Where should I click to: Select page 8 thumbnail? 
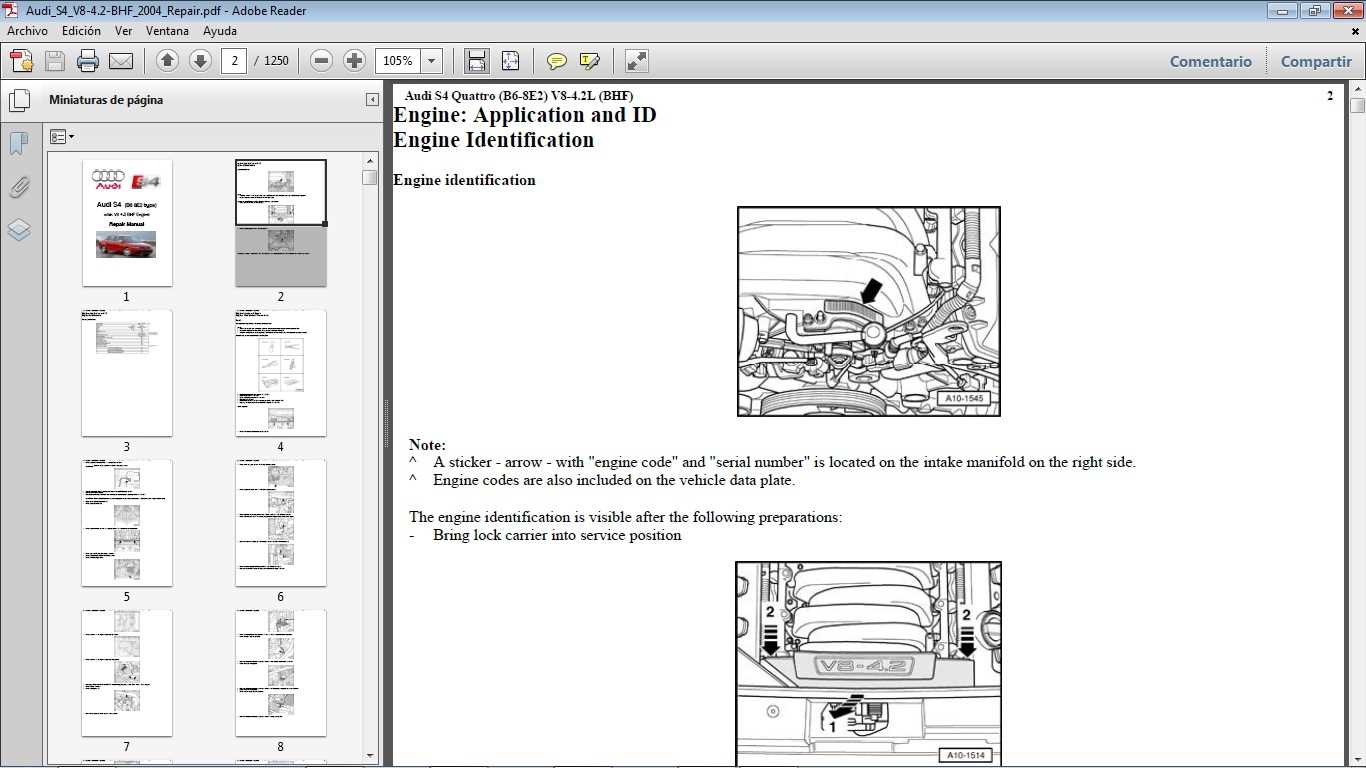click(281, 673)
